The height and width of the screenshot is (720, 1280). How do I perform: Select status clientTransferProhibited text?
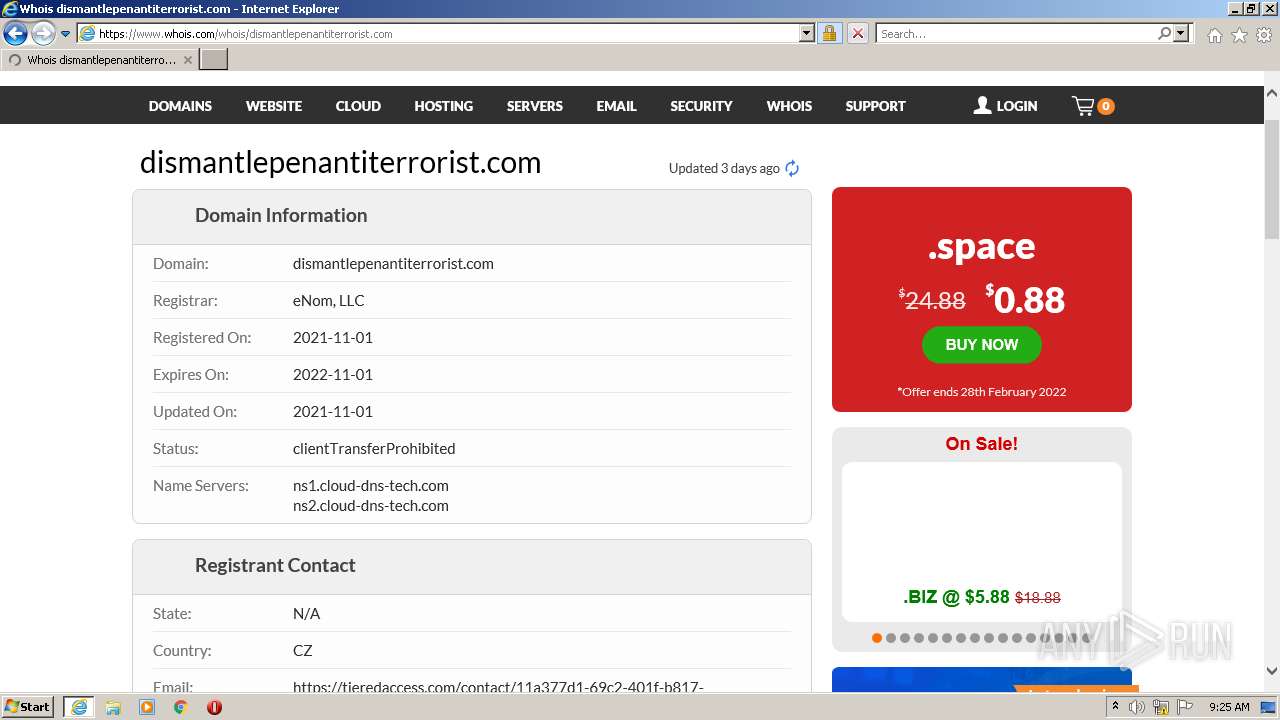coord(374,449)
